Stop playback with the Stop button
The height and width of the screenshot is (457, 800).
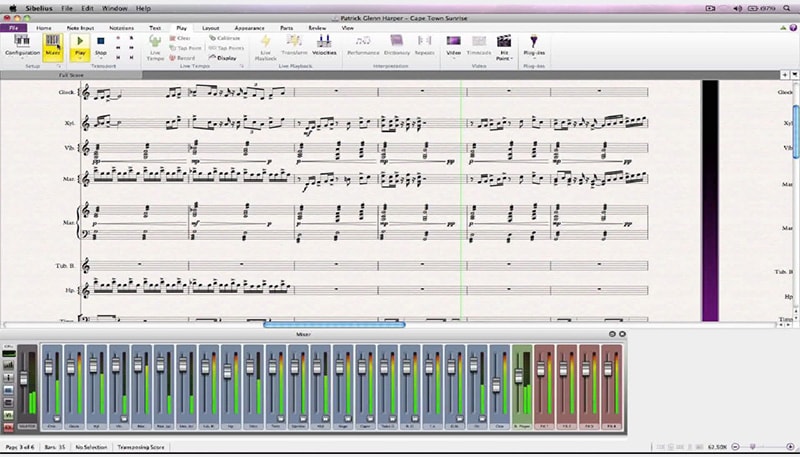tap(101, 41)
